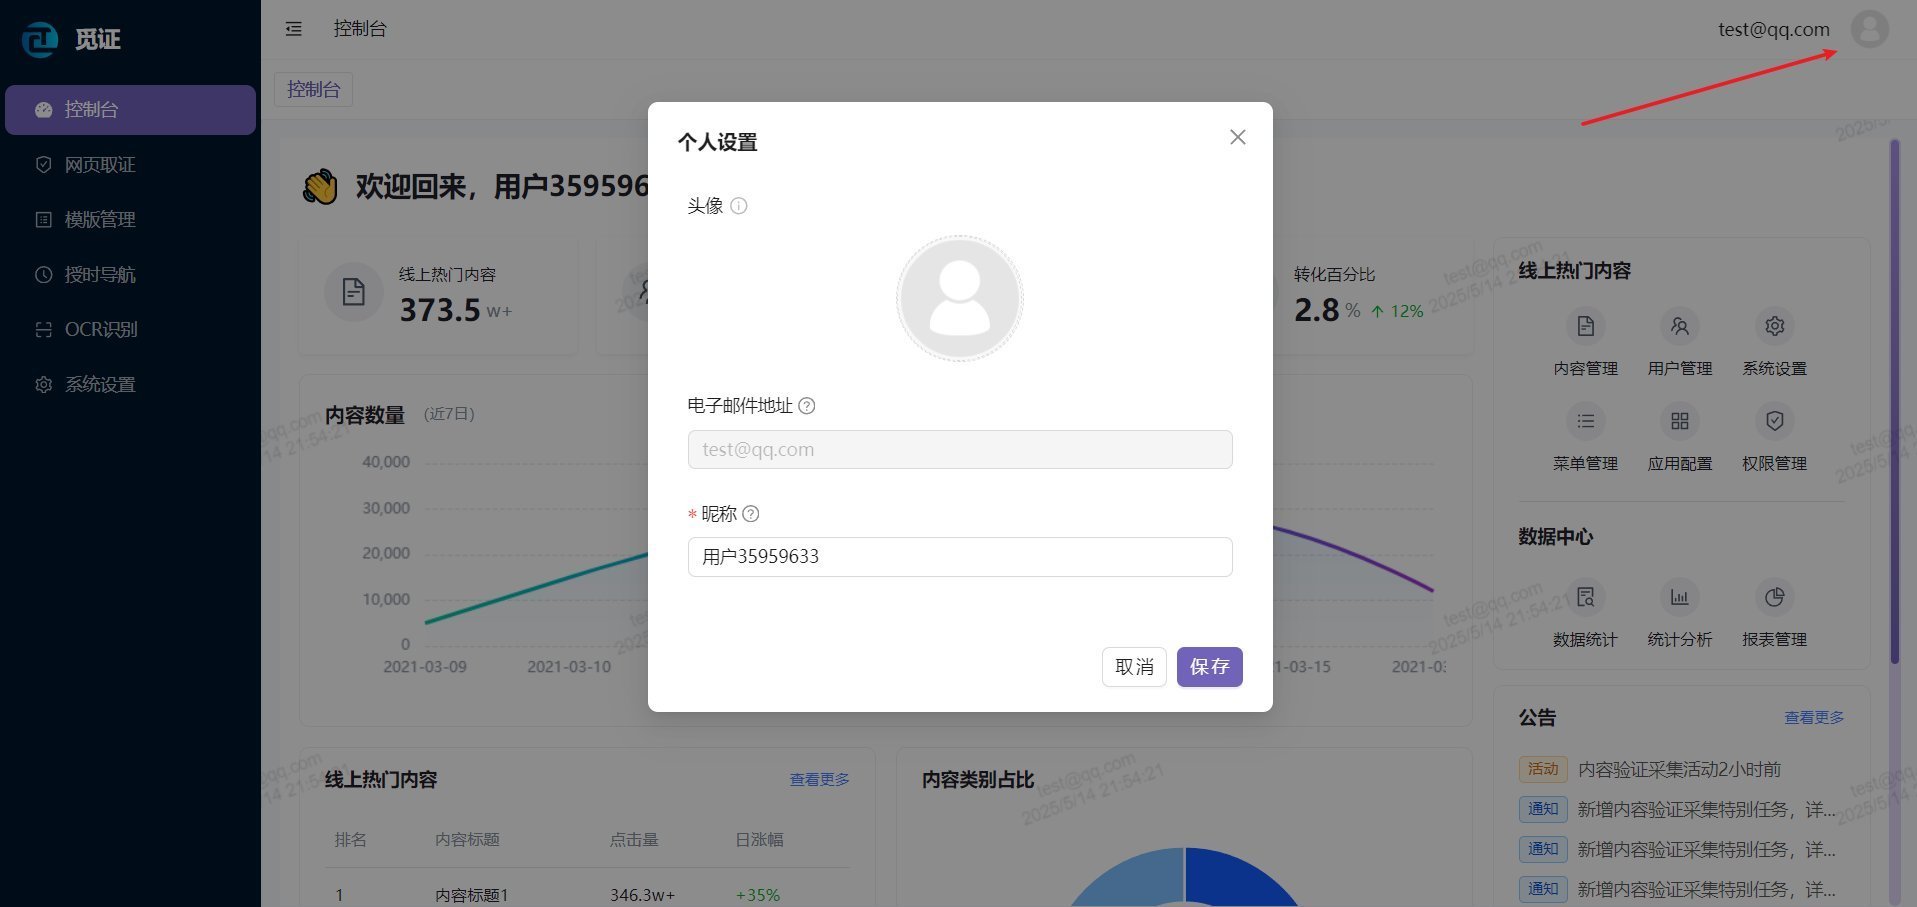1917x907 pixels.
Task: Click 查看更多 link in 公告 panel
Action: (1813, 718)
